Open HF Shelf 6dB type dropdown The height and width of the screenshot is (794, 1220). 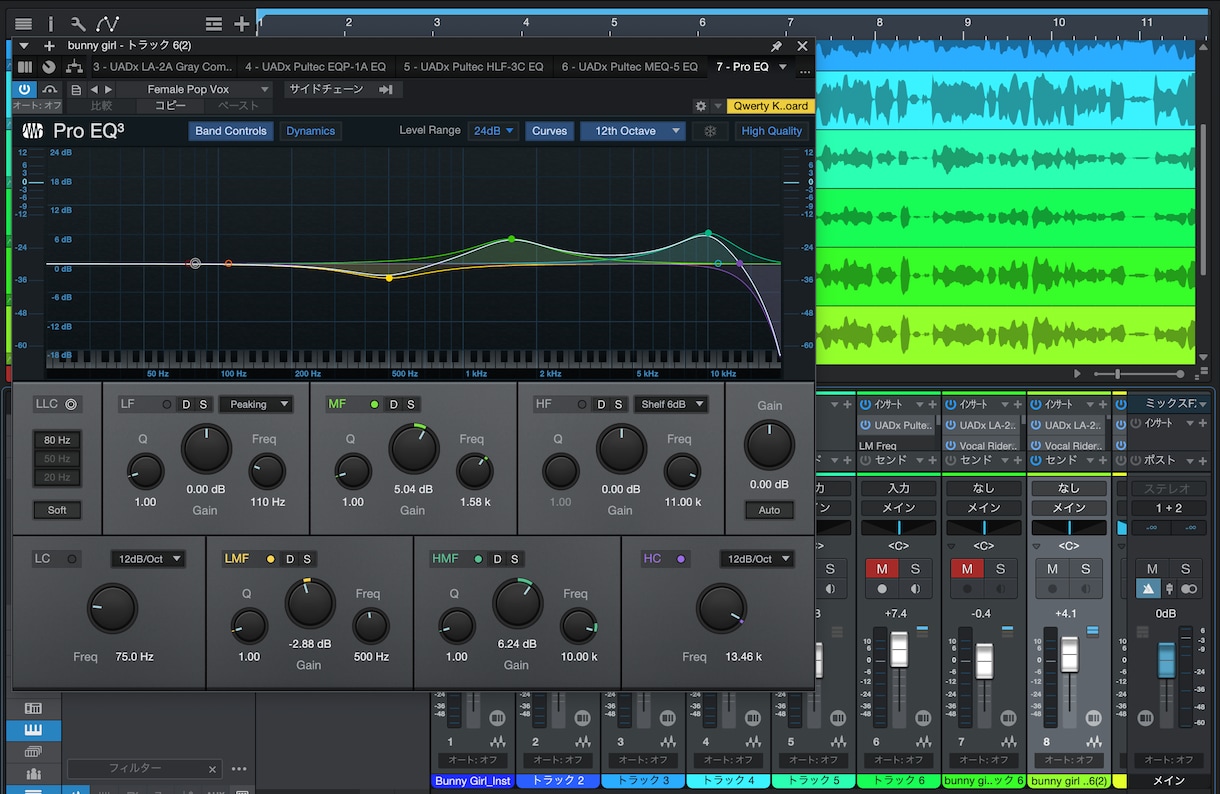pos(670,404)
